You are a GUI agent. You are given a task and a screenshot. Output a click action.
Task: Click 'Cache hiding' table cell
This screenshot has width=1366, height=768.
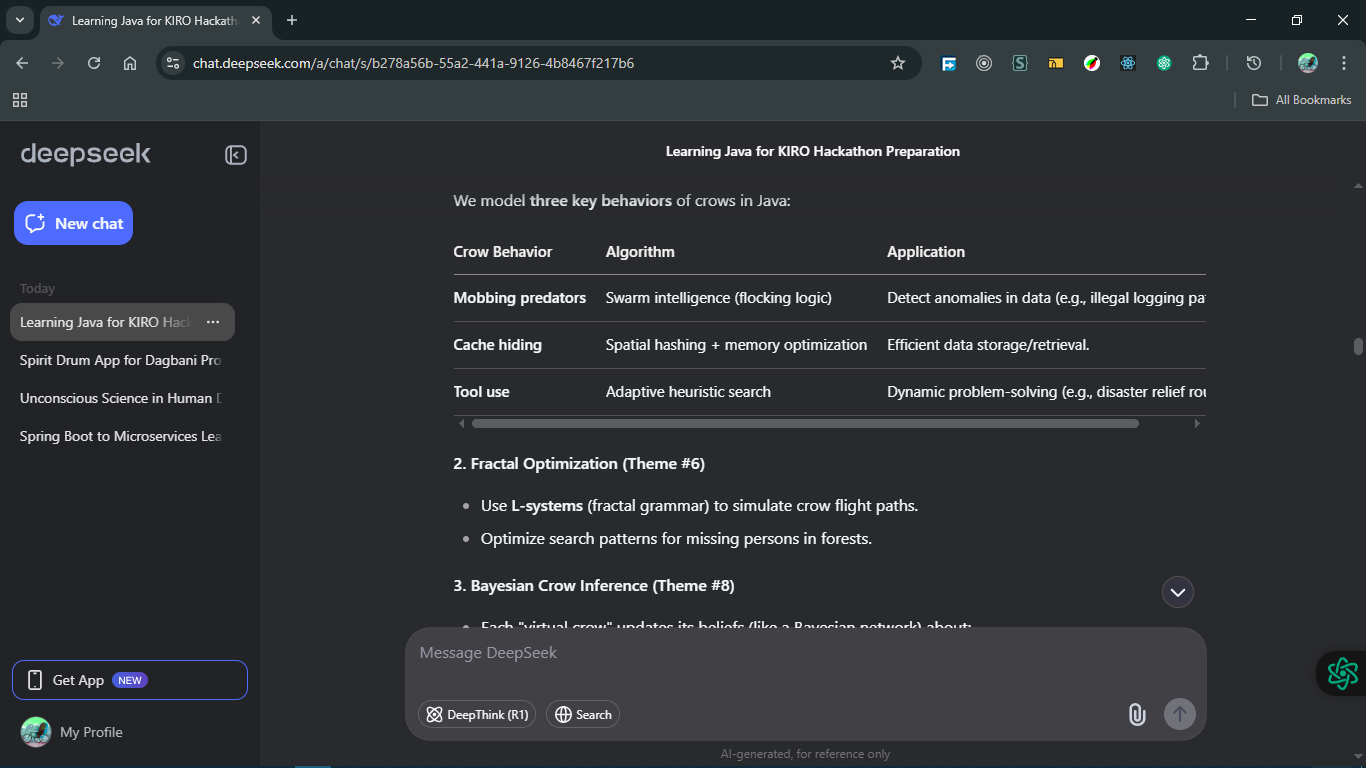[x=498, y=345]
